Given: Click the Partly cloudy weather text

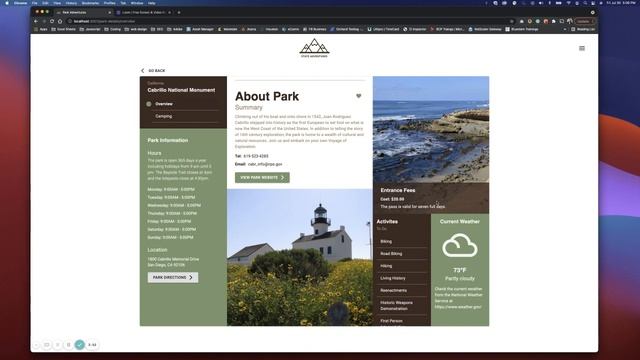Looking at the screenshot, I should tap(460, 278).
